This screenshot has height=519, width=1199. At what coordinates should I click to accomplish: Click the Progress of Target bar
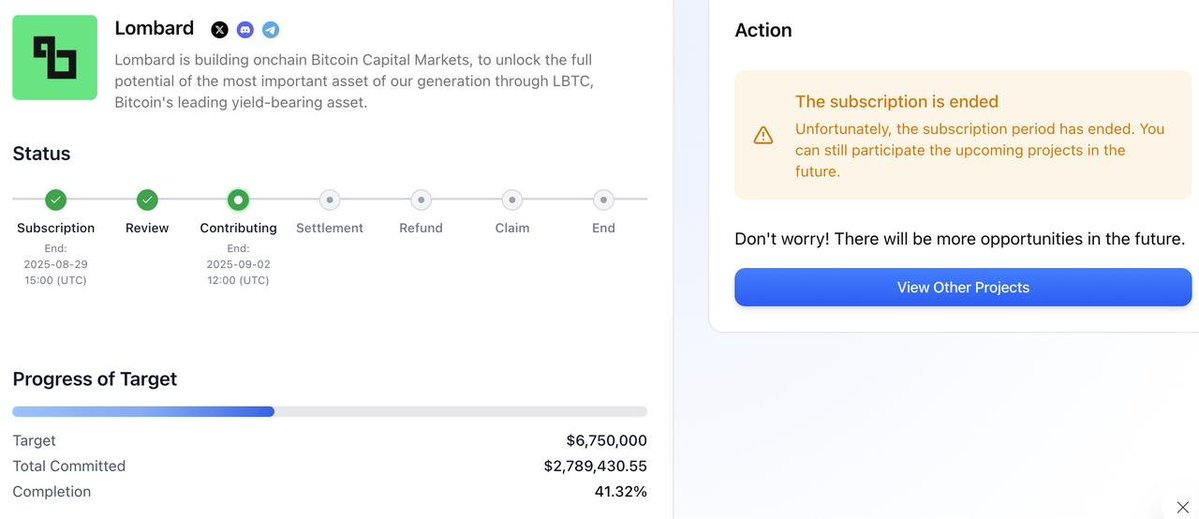(x=330, y=411)
